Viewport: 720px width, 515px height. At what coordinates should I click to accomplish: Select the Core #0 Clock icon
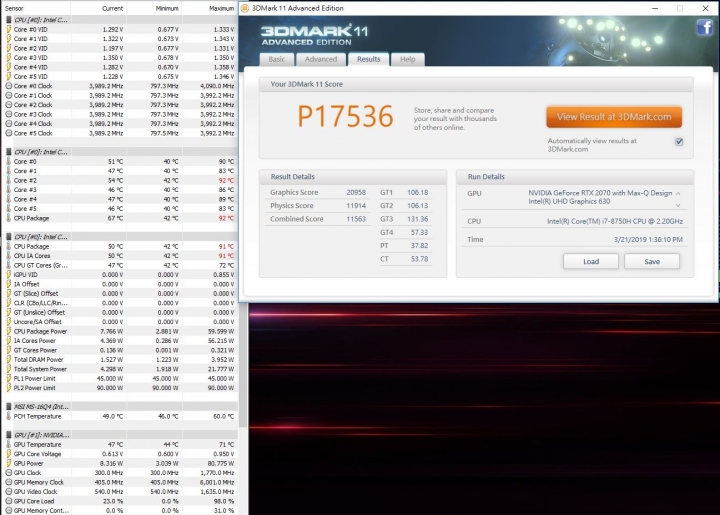(8, 86)
